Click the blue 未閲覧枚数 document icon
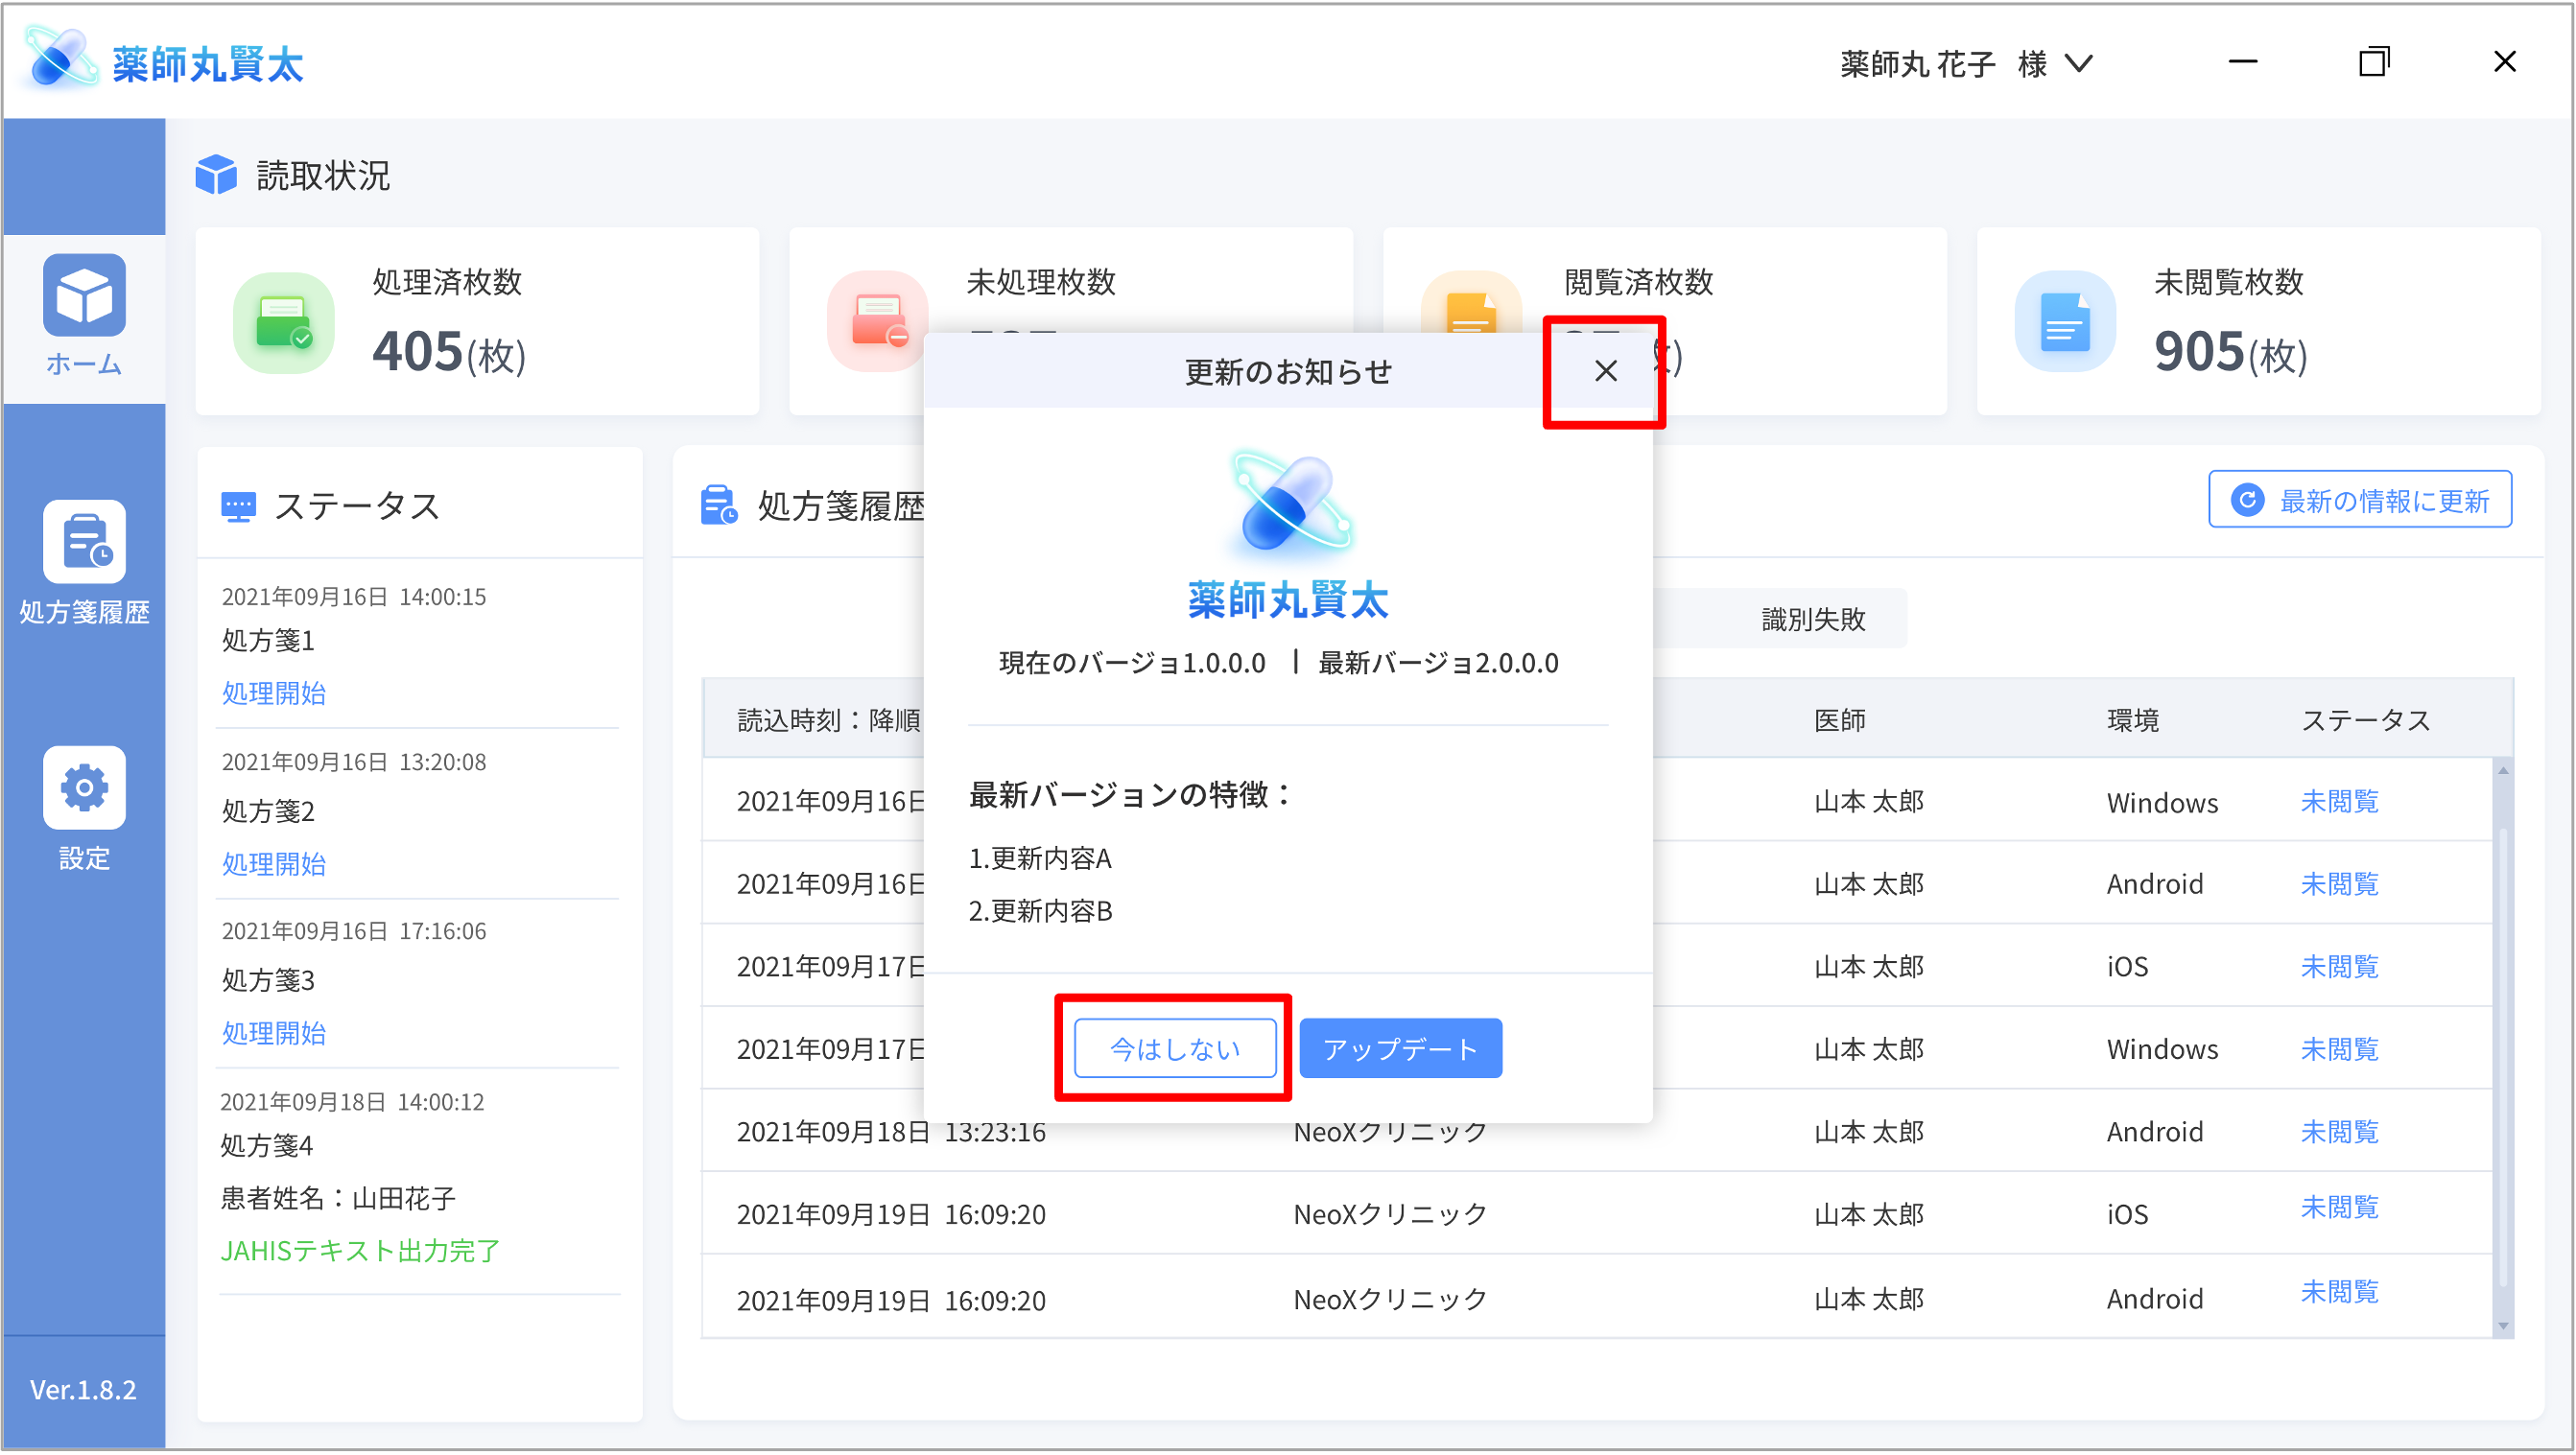The image size is (2576, 1455). coord(2065,322)
